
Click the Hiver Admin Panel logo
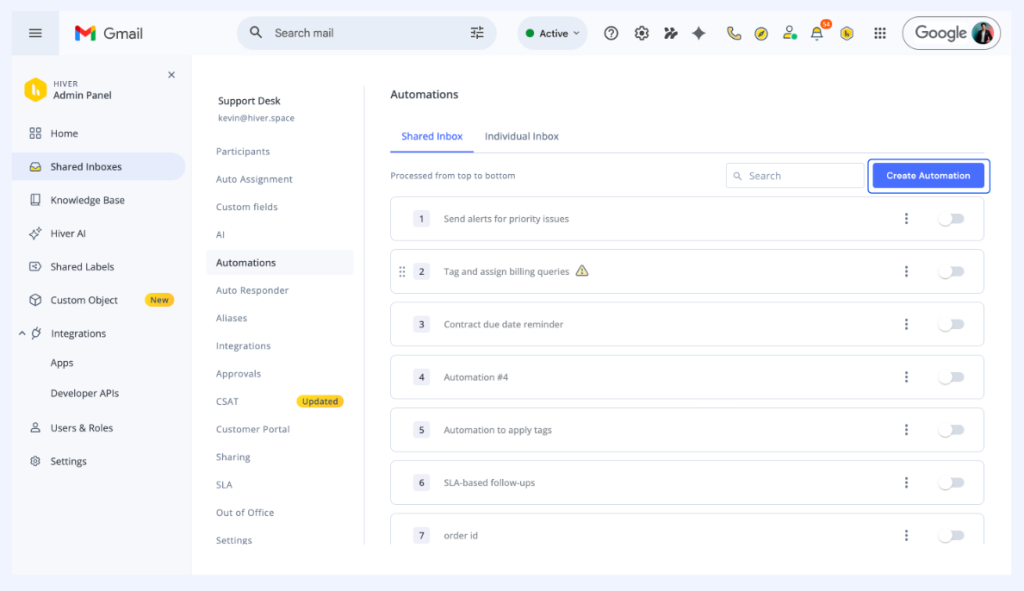point(35,90)
